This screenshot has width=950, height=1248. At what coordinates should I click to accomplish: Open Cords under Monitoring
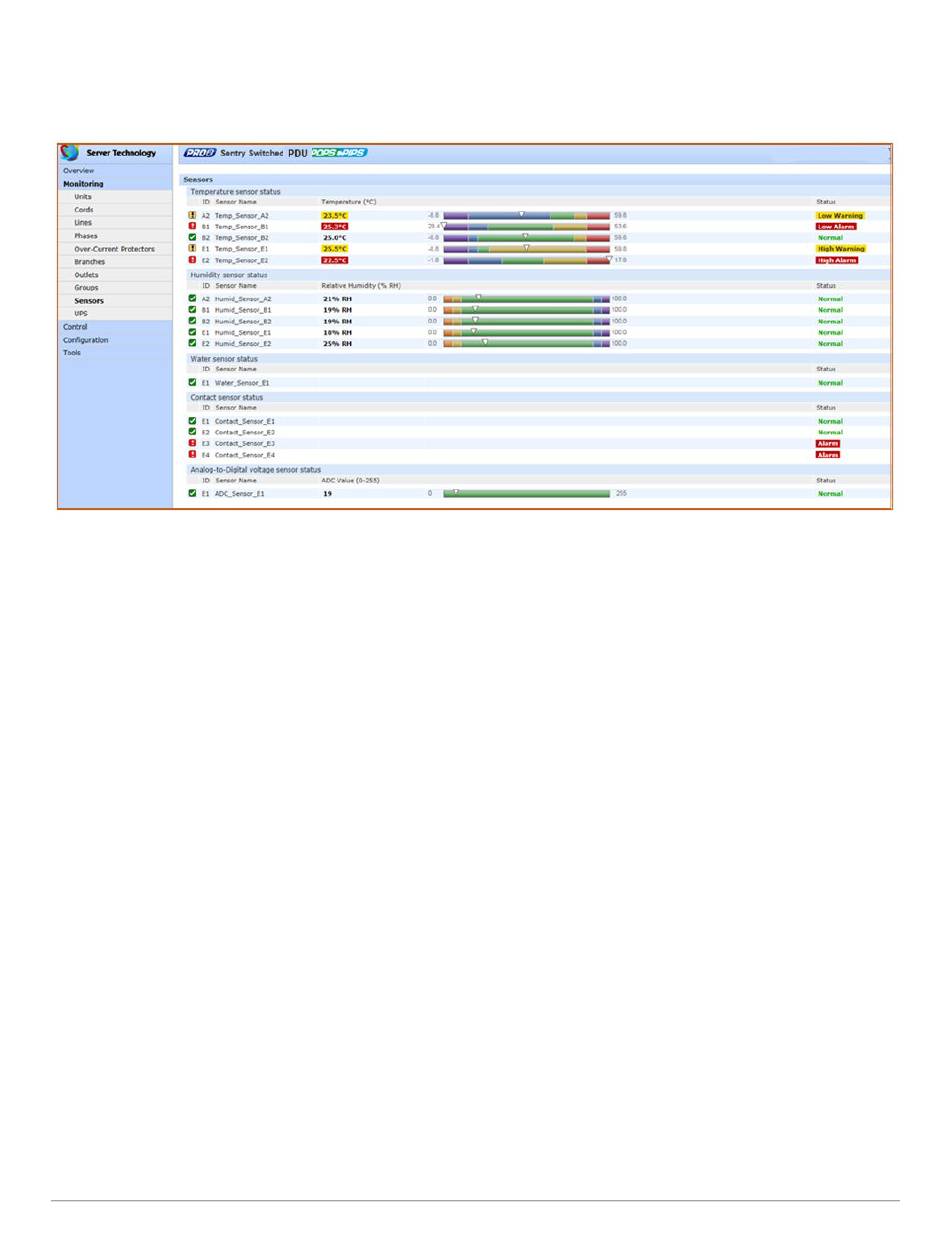(84, 210)
